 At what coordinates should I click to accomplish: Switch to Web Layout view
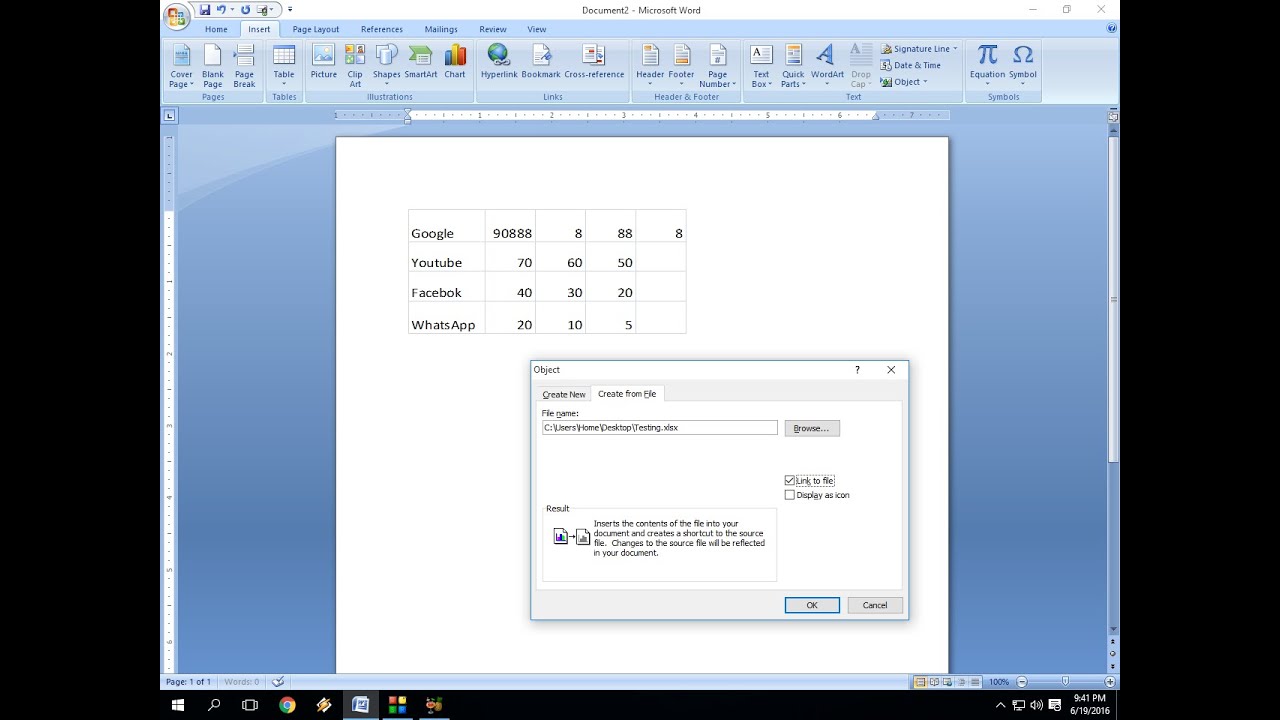[947, 682]
